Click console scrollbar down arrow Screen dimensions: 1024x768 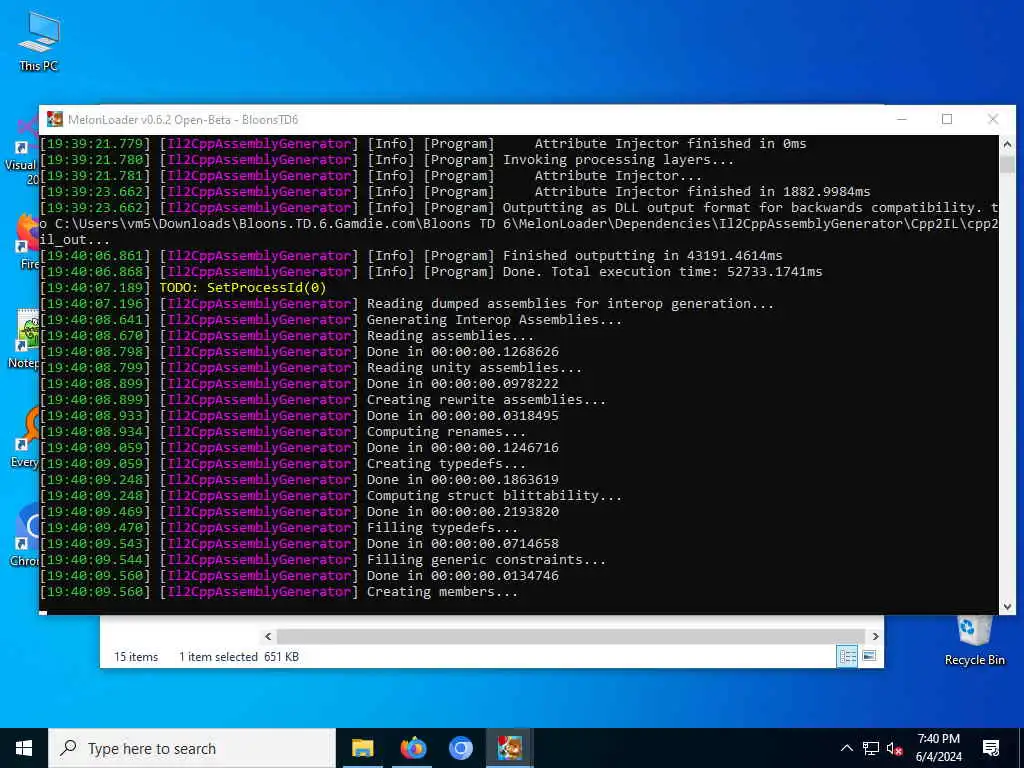tap(1007, 607)
